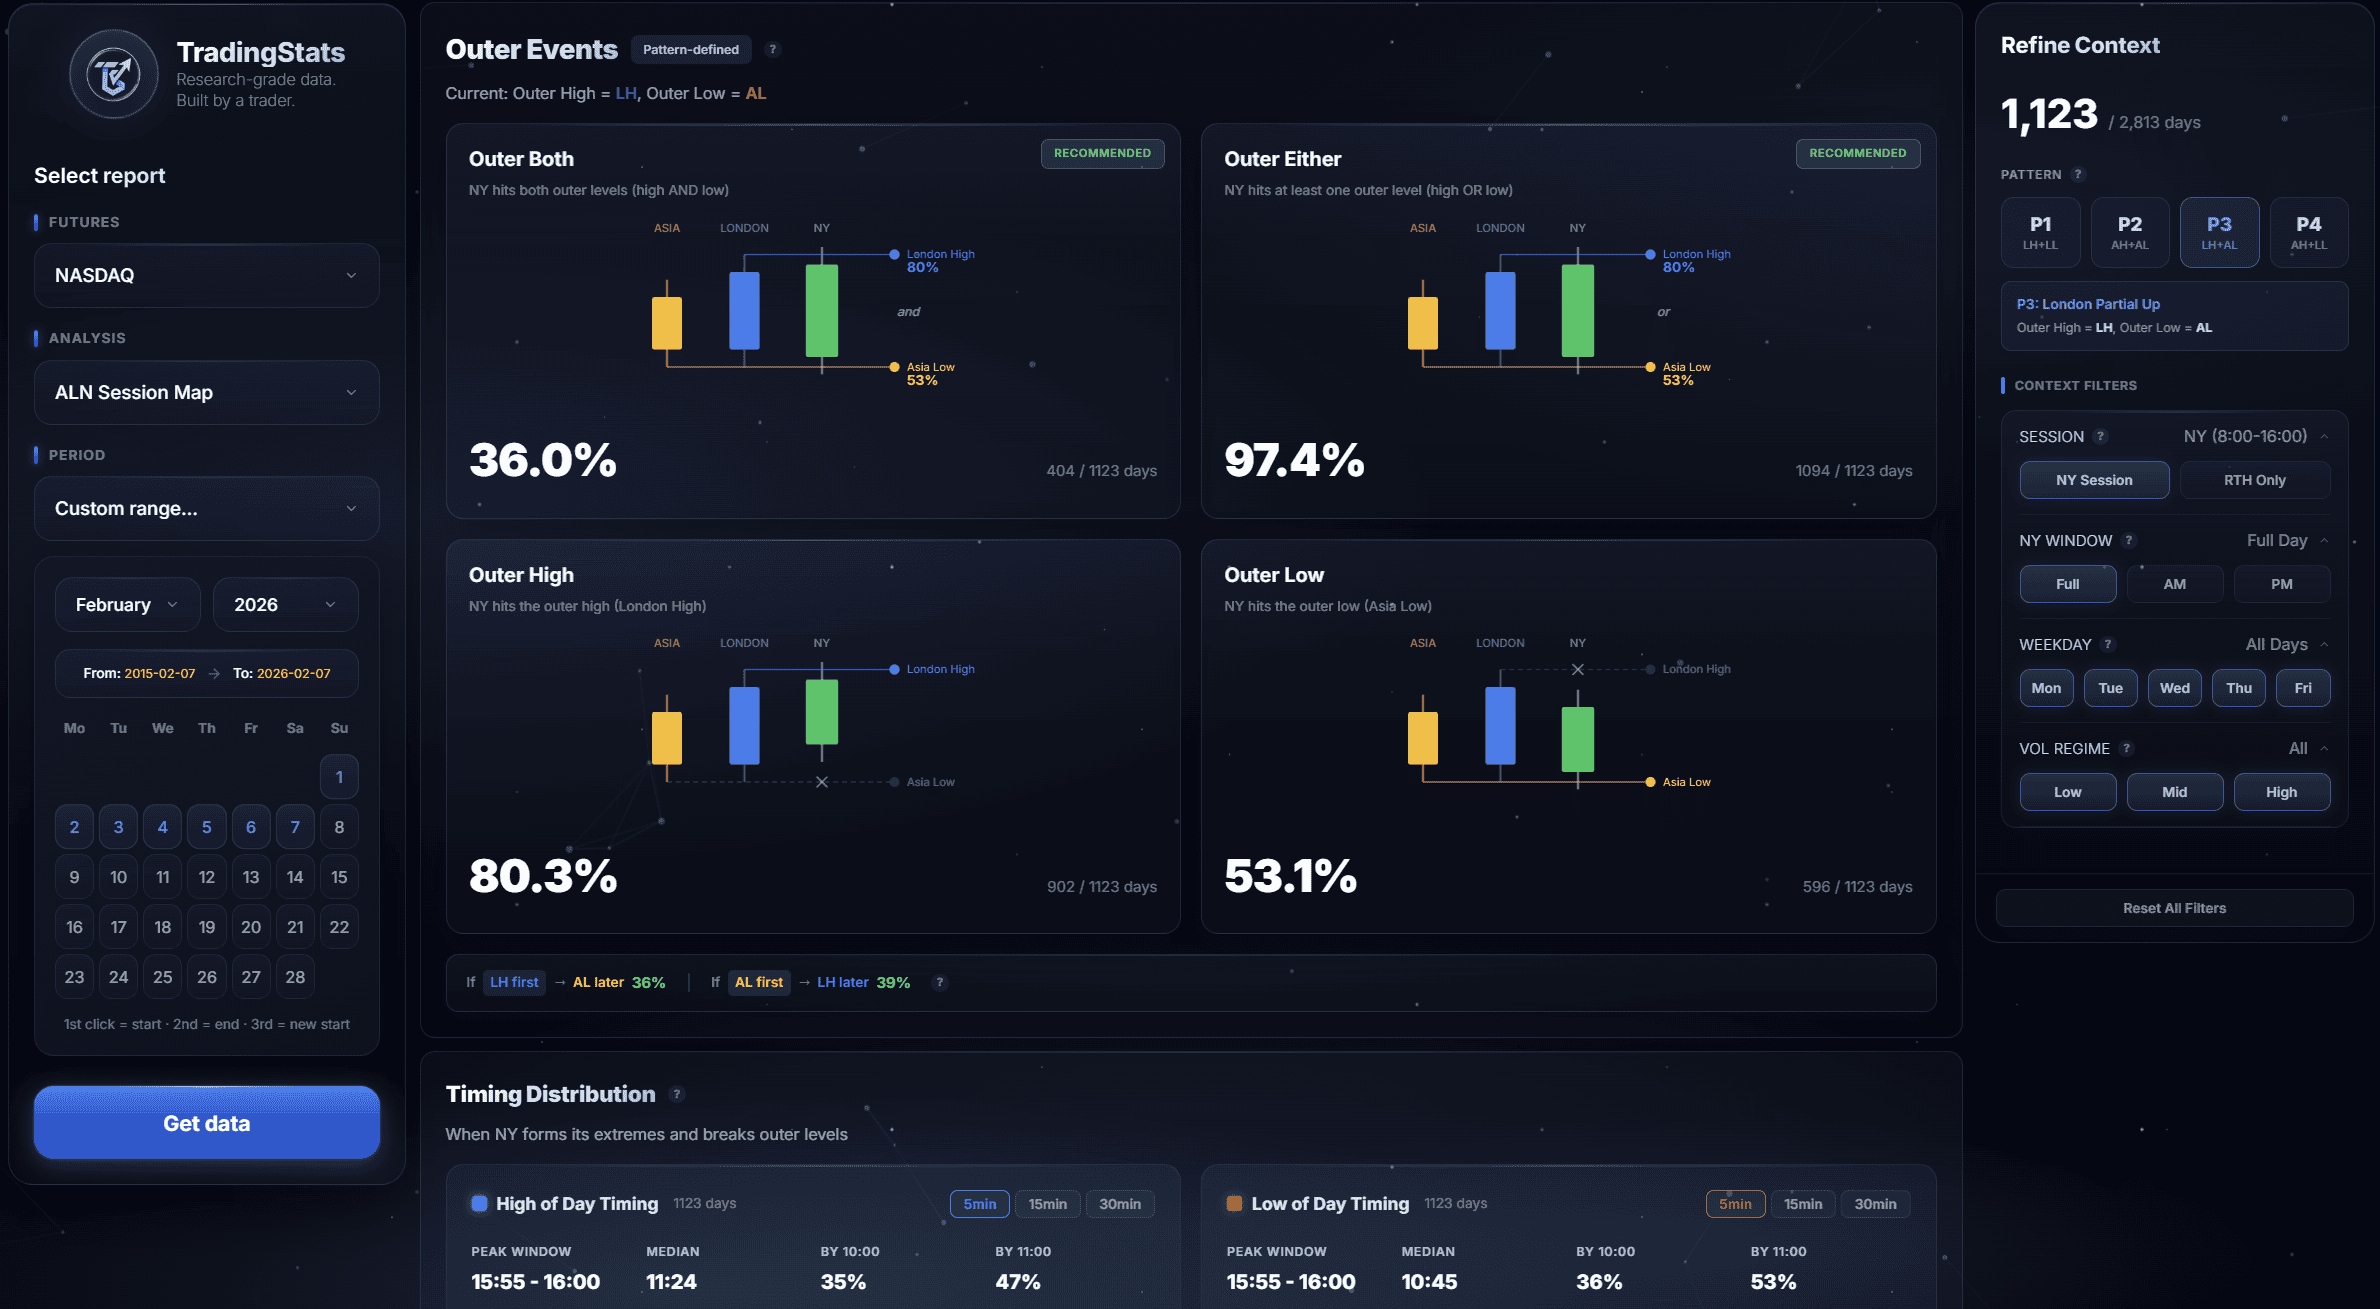This screenshot has width=2380, height=1309.
Task: Open the February month dropdown
Action: [127, 604]
